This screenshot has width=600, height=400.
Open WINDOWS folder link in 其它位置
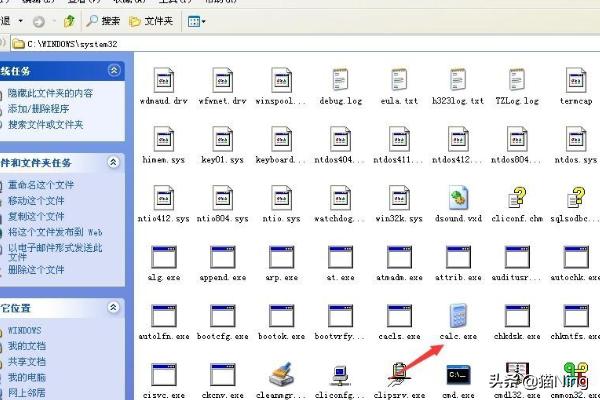(24, 330)
